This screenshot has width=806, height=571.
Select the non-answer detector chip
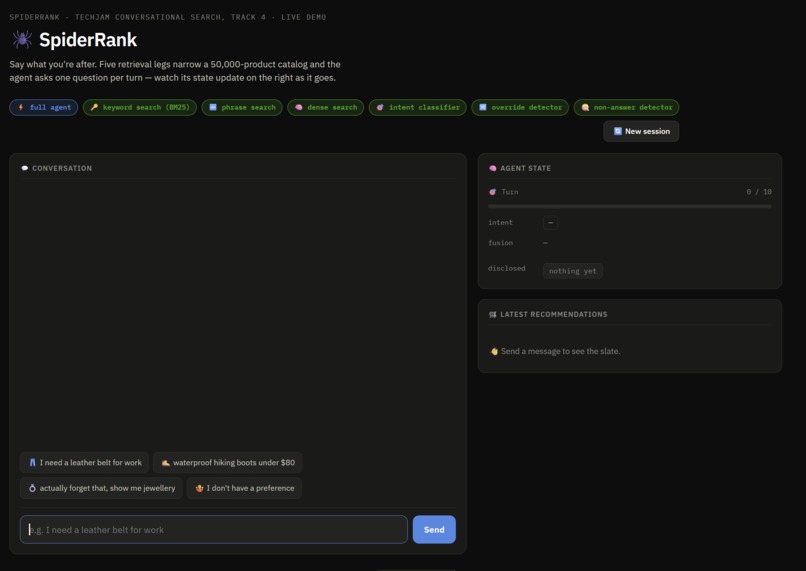coord(626,107)
